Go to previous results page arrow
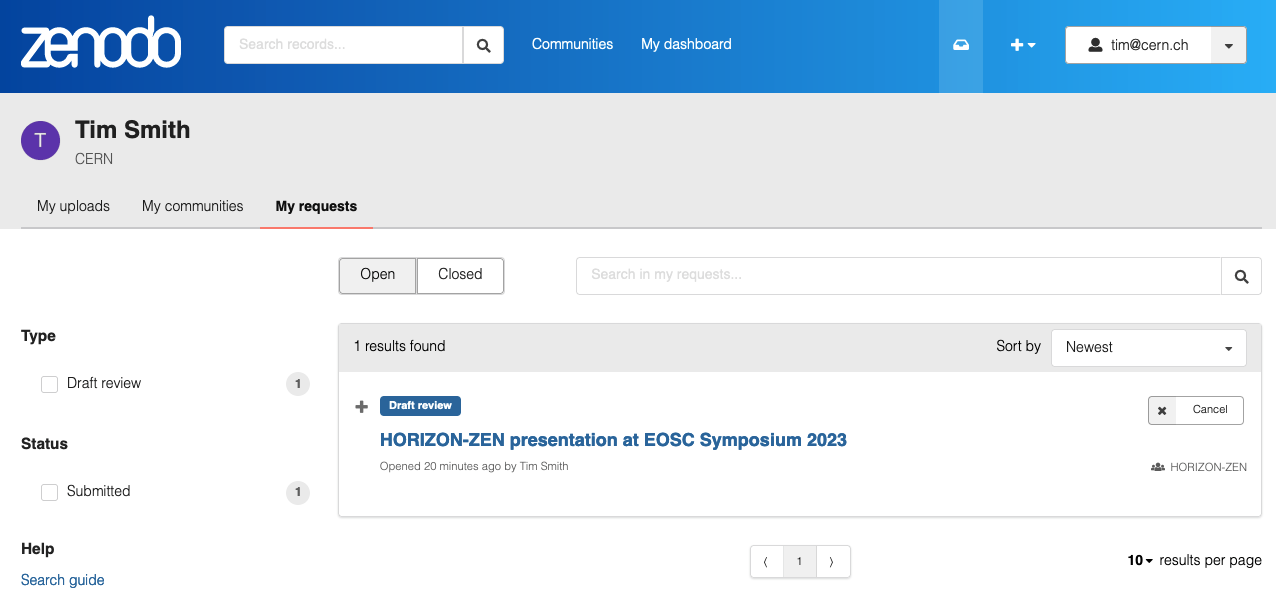The height and width of the screenshot is (609, 1276). 766,562
